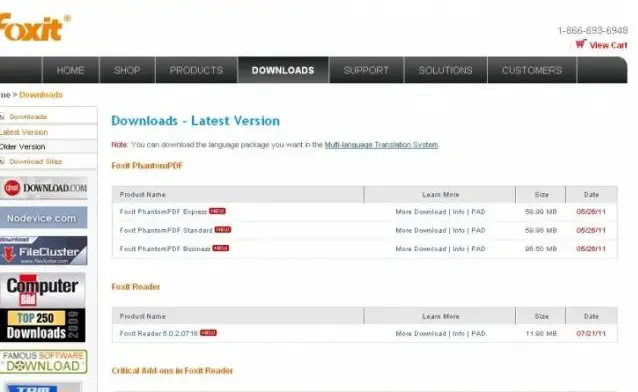Click PAD in the PhantomPDF Business row
The image size is (638, 392).
478,249
